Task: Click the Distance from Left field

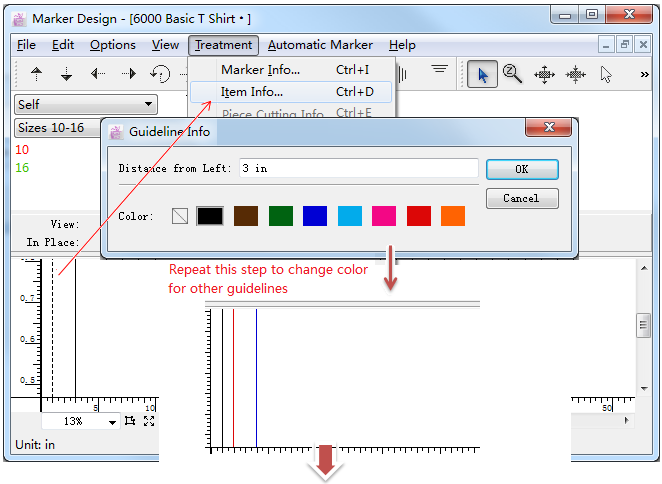Action: pyautogui.click(x=357, y=169)
